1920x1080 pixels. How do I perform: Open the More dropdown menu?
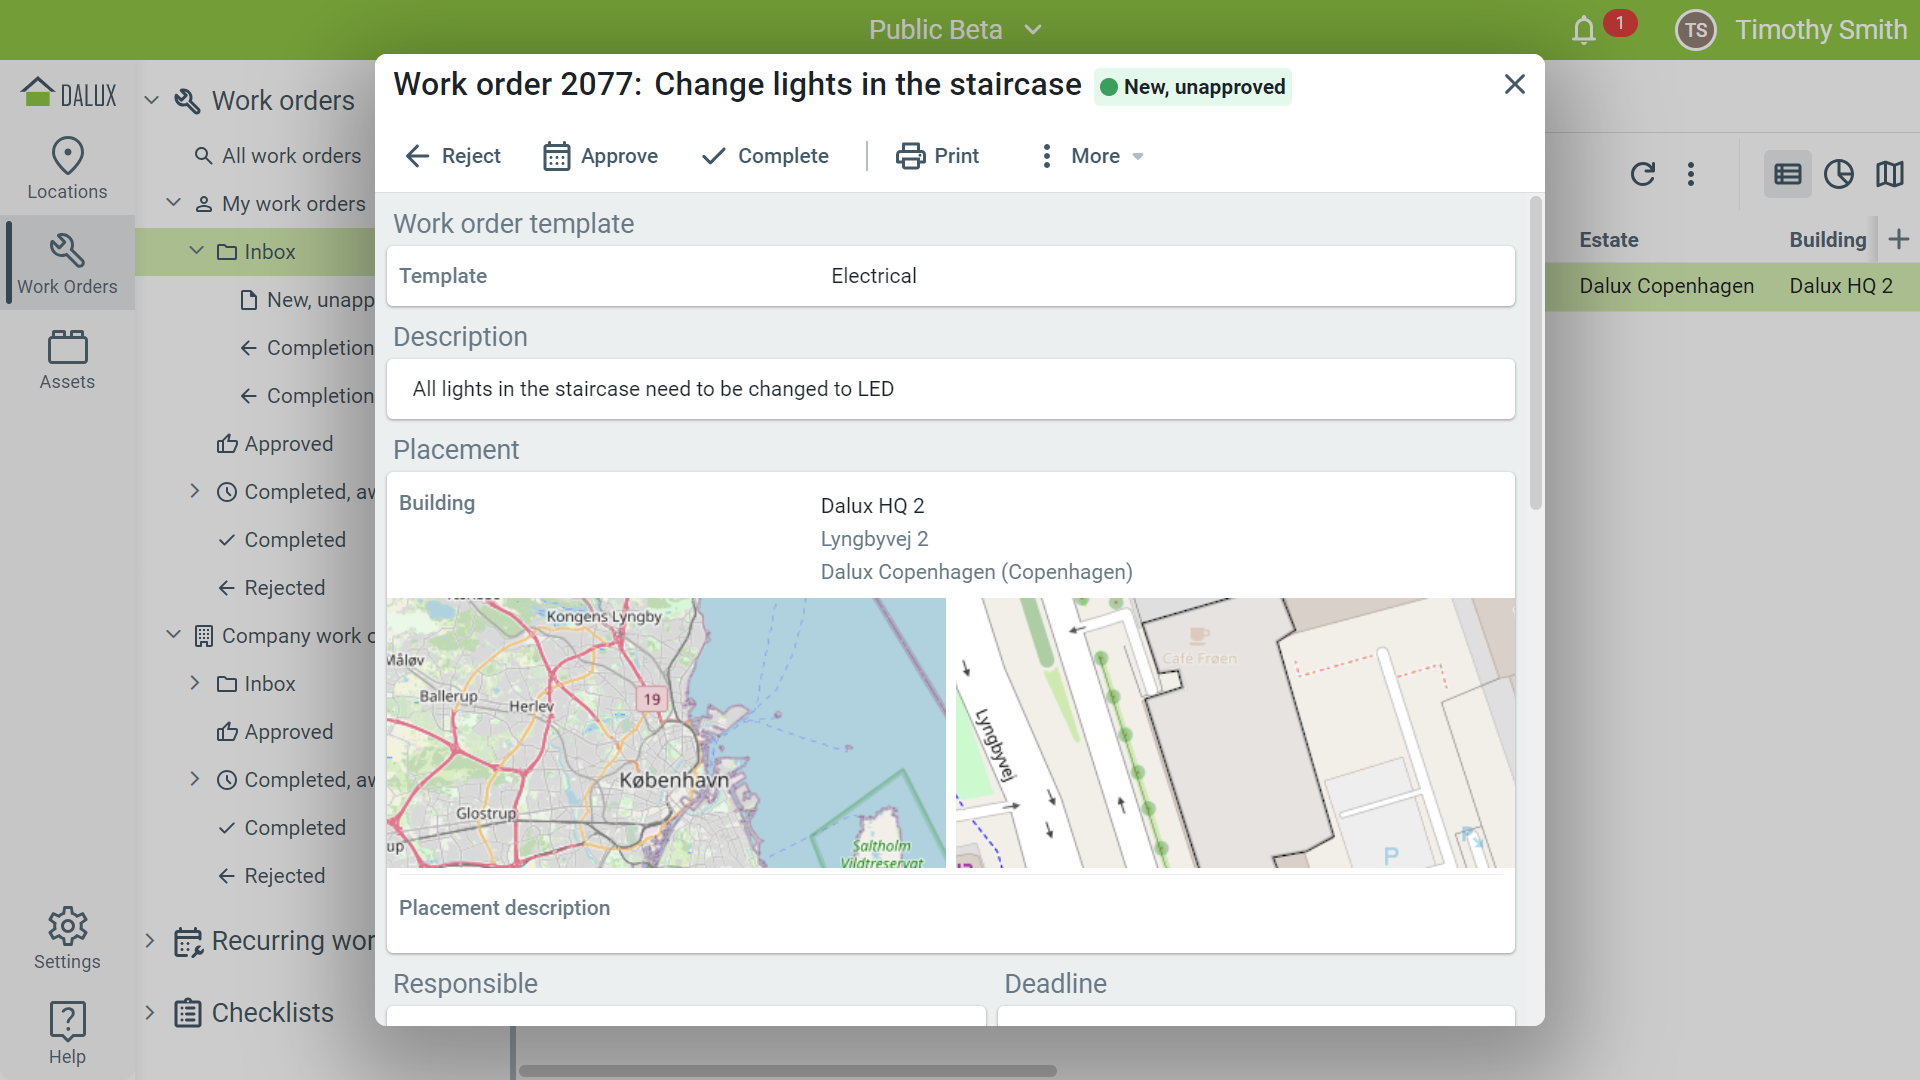[x=1093, y=156]
